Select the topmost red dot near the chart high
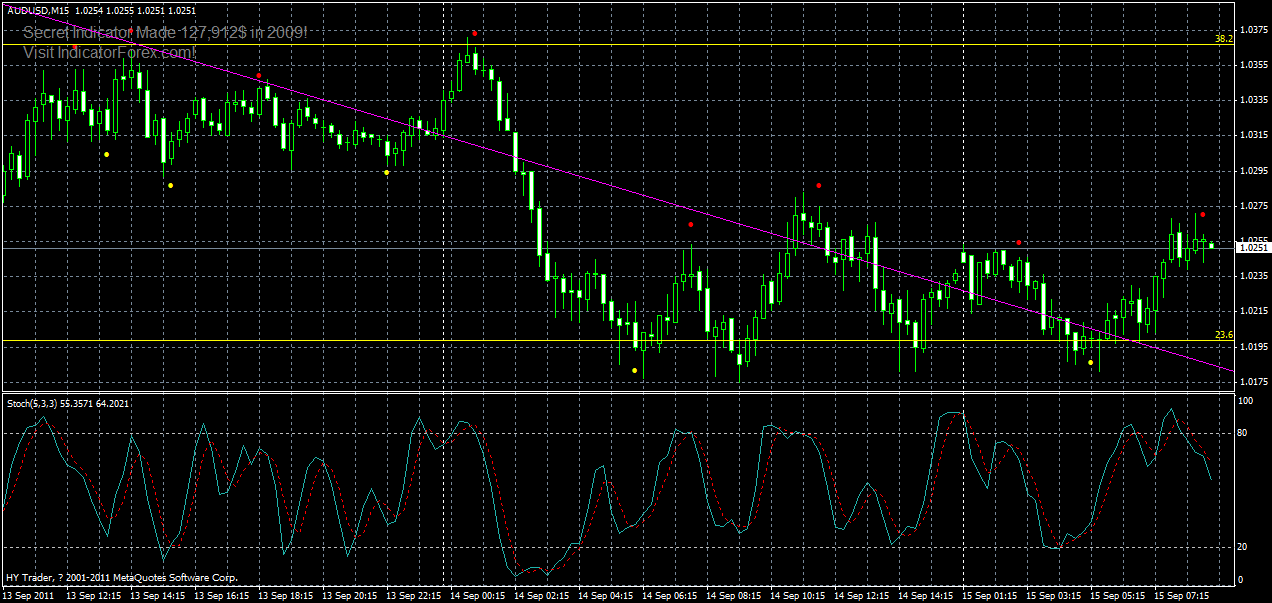The height and width of the screenshot is (603, 1272). 474,33
